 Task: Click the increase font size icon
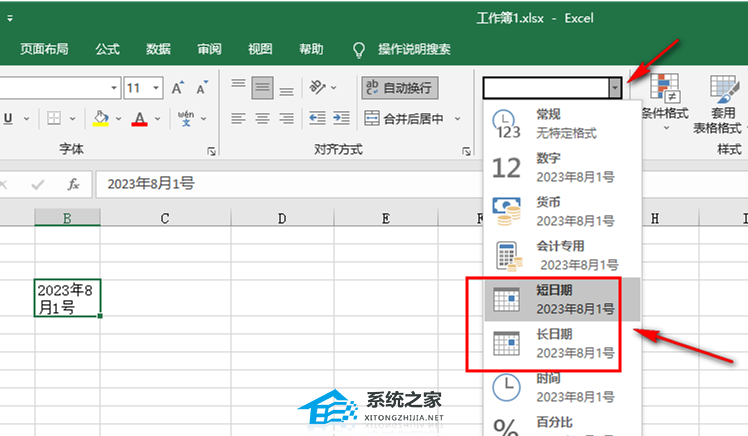178,88
